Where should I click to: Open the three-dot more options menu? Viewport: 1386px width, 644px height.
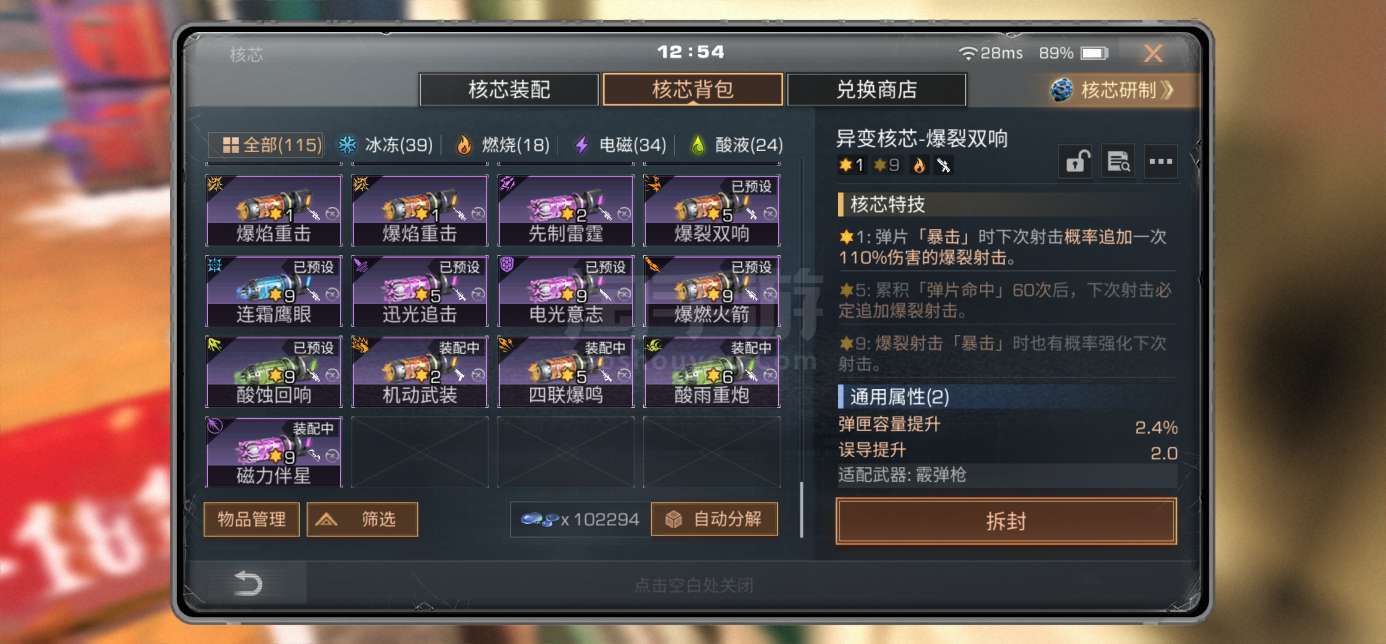pyautogui.click(x=1160, y=161)
